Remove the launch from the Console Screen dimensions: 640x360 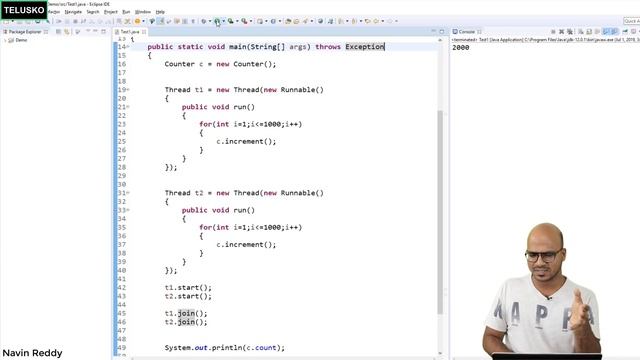click(562, 31)
